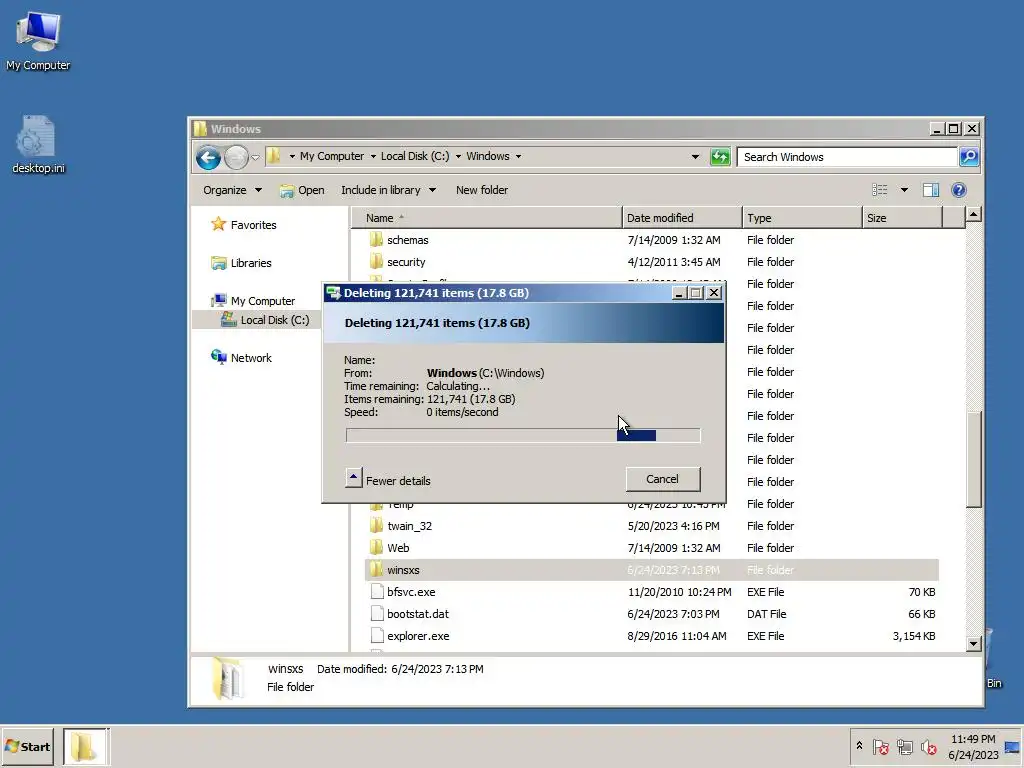Click the Local Disk (C:) breadcrumb segment
This screenshot has height=768, width=1024.
point(415,157)
